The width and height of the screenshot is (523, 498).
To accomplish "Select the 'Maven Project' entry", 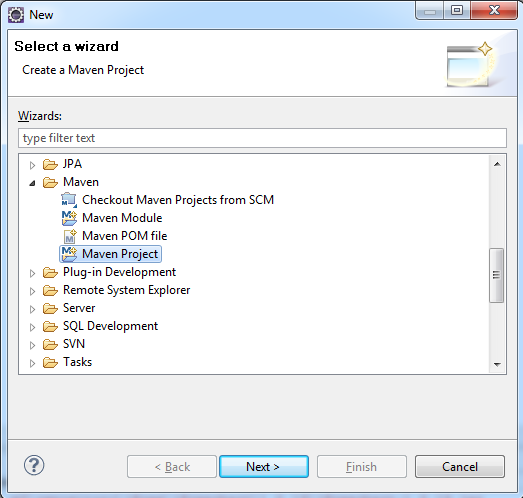I will [120, 254].
